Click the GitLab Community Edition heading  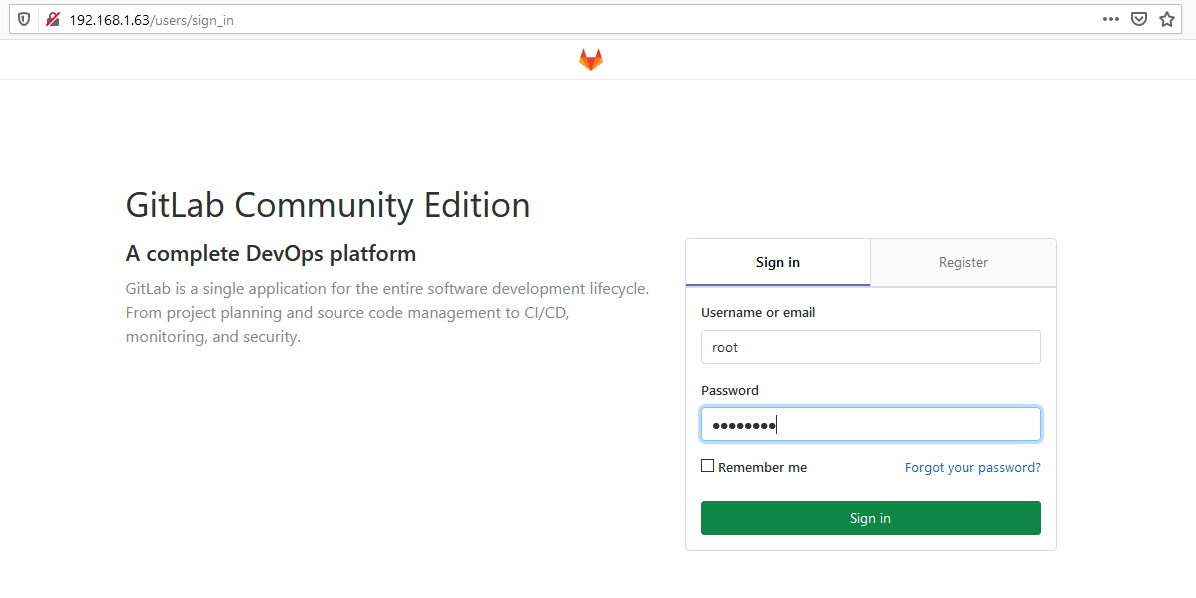click(x=328, y=204)
